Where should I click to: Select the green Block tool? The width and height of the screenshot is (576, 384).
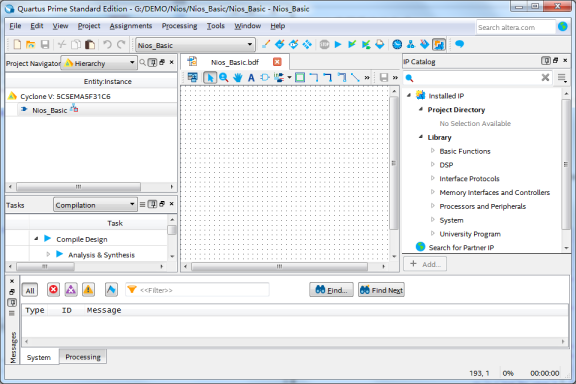[x=300, y=78]
